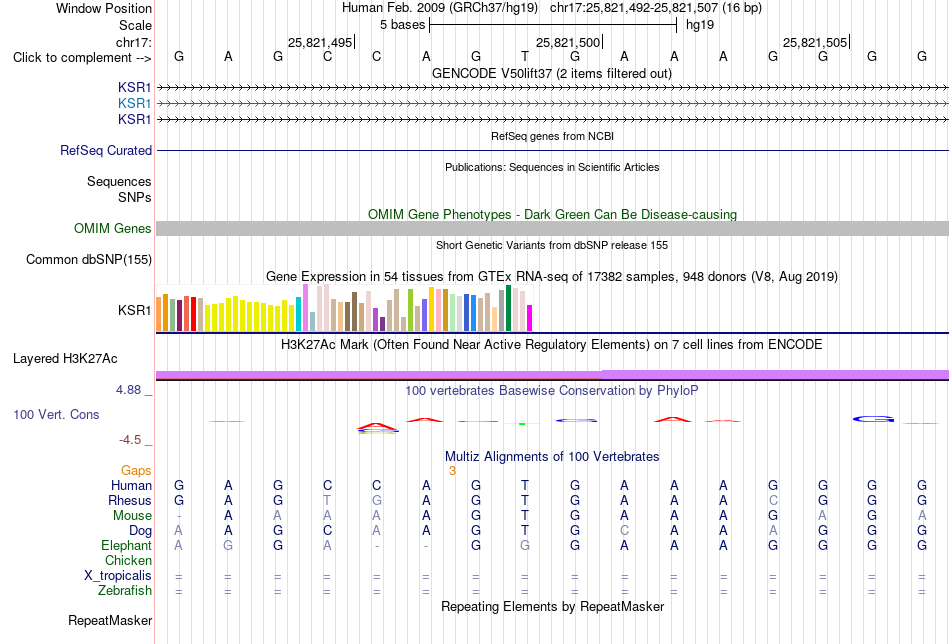Image resolution: width=950 pixels, height=644 pixels.
Task: Click the 'Click to complement -->' label
Action: click(x=82, y=58)
